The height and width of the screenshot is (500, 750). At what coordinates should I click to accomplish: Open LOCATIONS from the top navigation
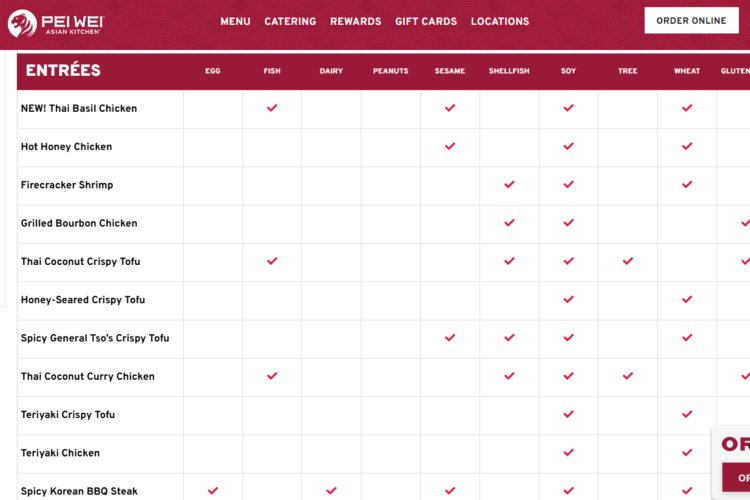click(x=500, y=22)
